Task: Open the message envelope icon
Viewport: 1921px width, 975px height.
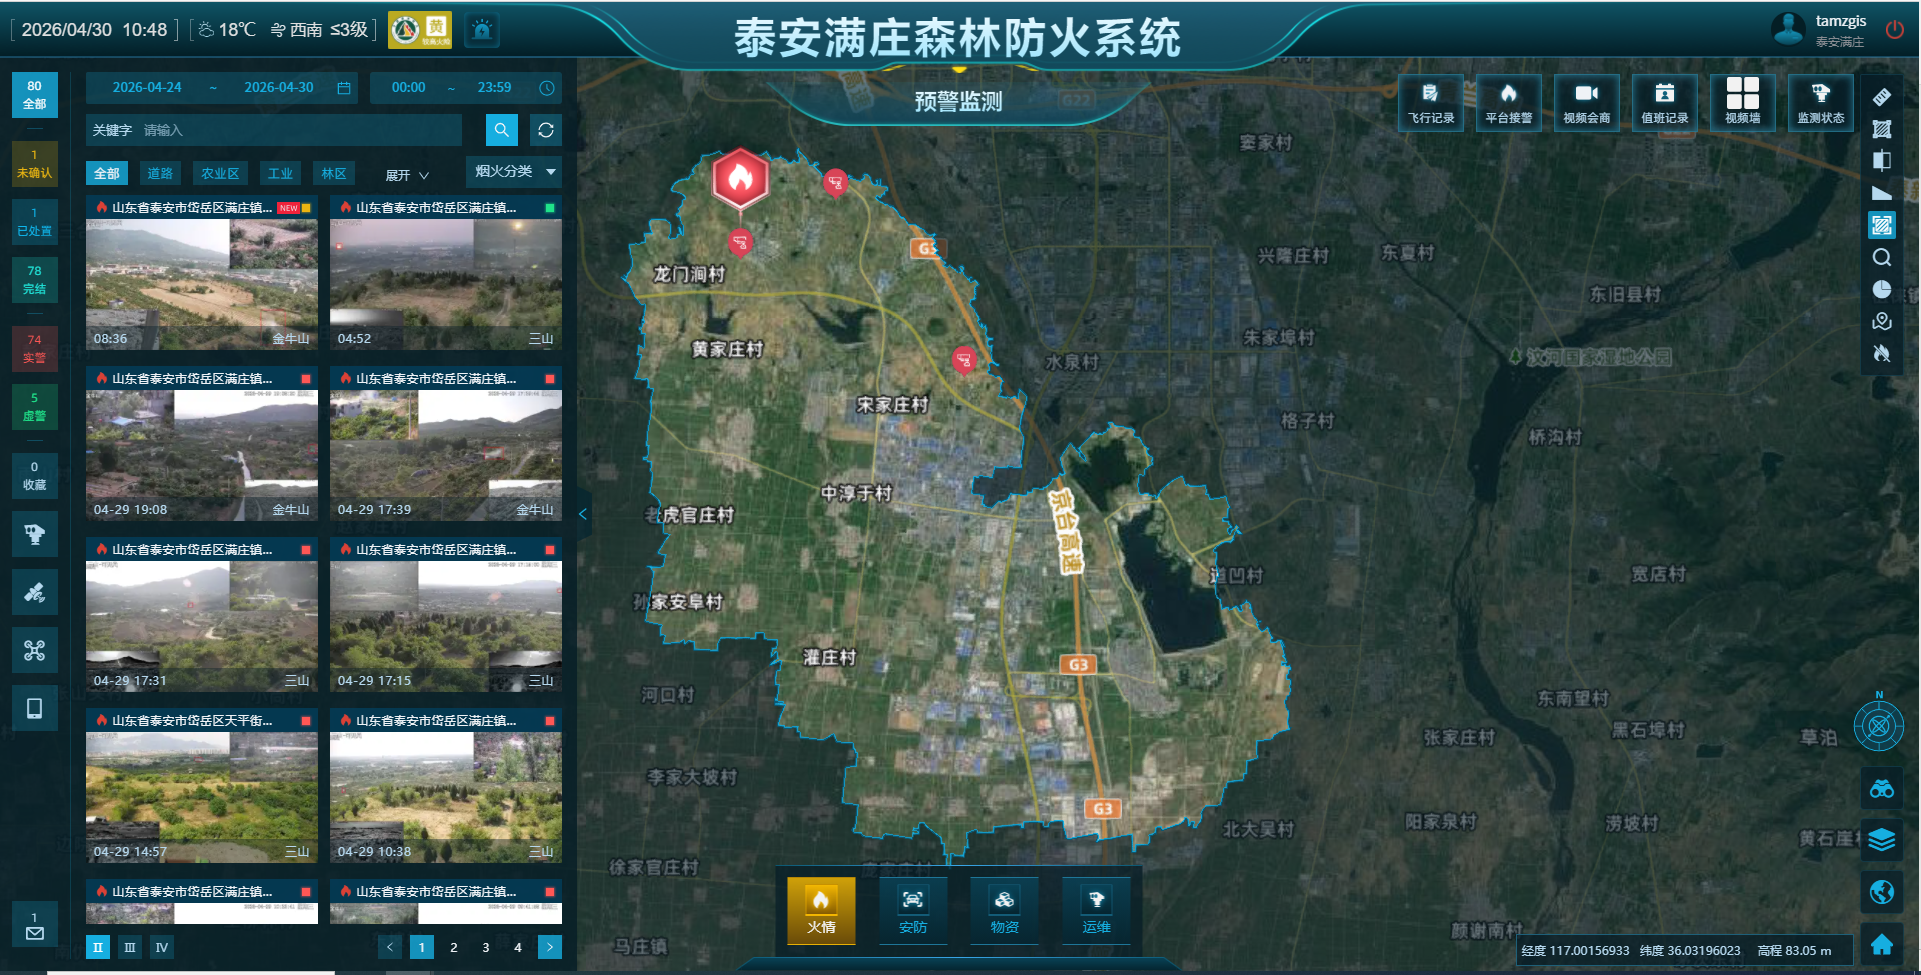Action: click(34, 926)
